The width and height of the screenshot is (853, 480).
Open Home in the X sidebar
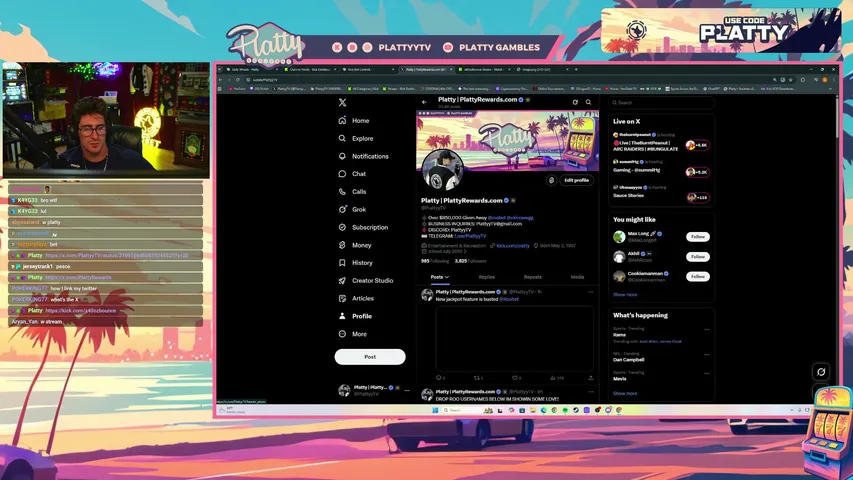pos(354,121)
